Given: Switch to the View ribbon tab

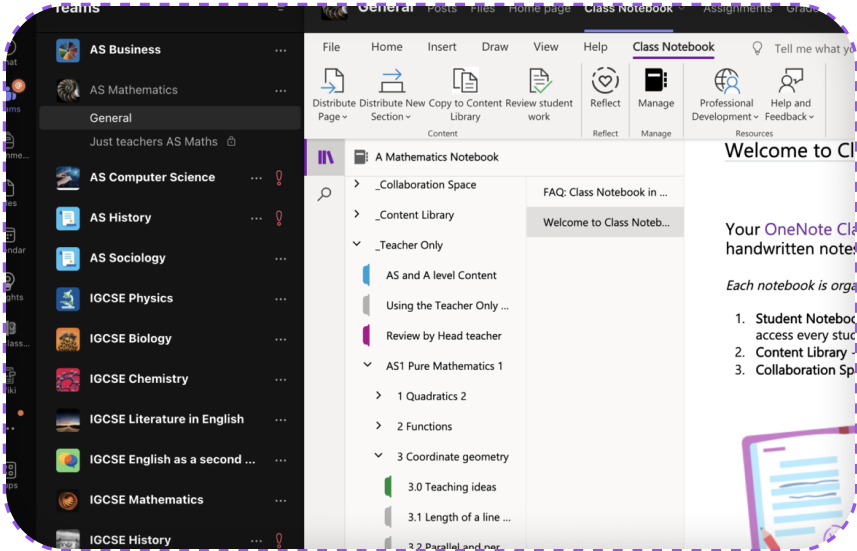Looking at the screenshot, I should pyautogui.click(x=546, y=47).
